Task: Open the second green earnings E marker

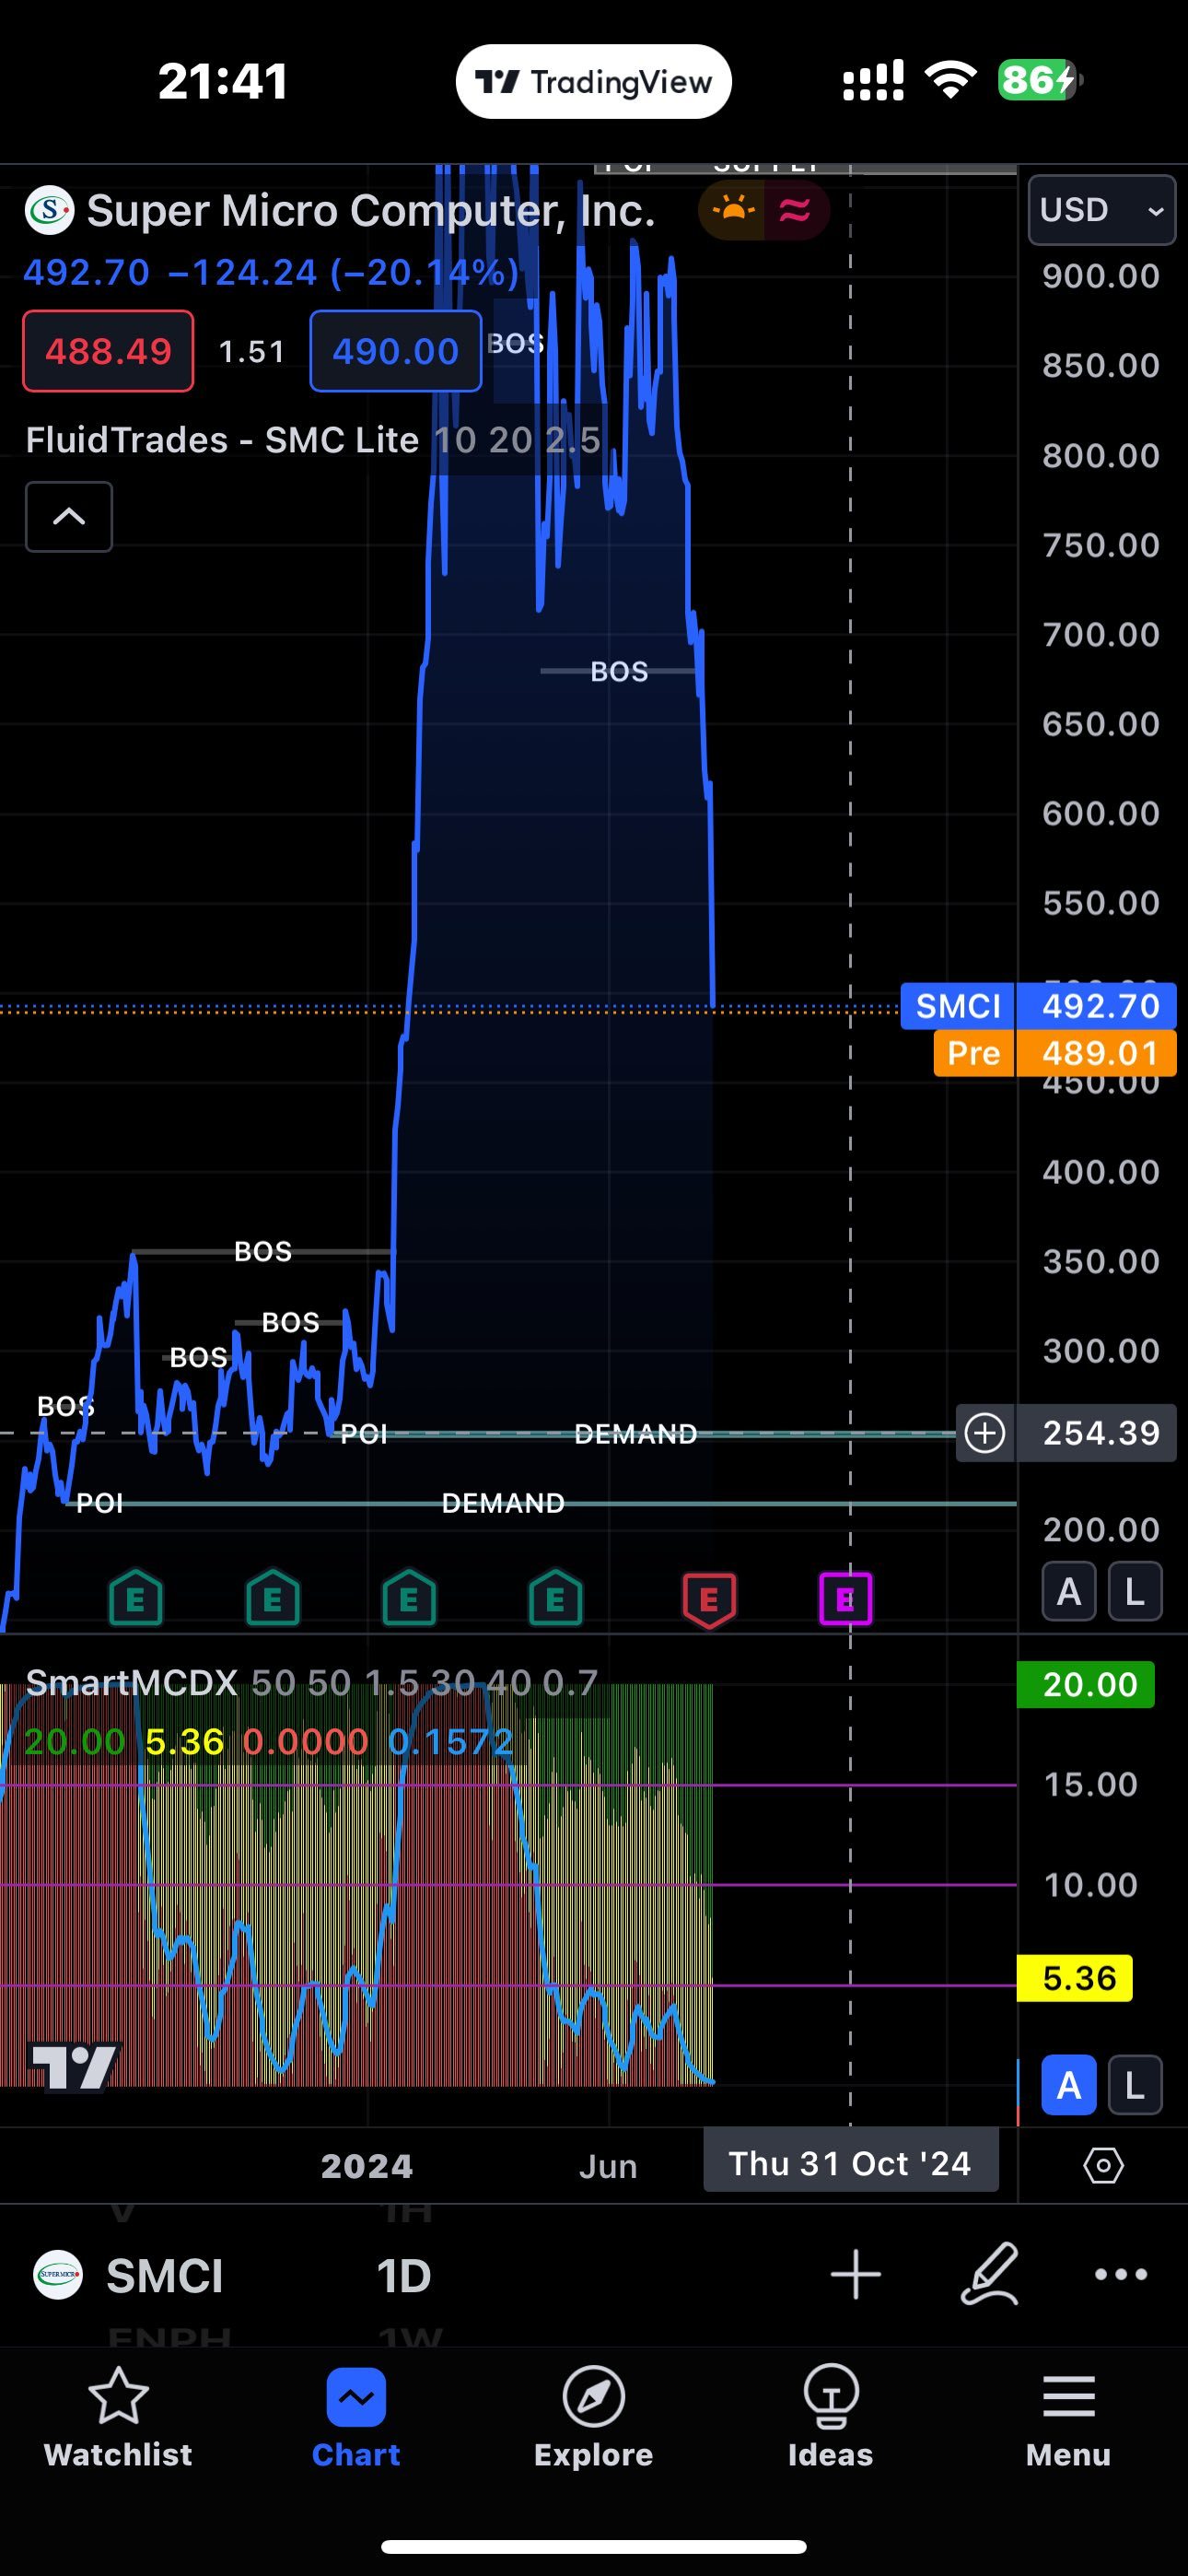Action: [272, 1599]
